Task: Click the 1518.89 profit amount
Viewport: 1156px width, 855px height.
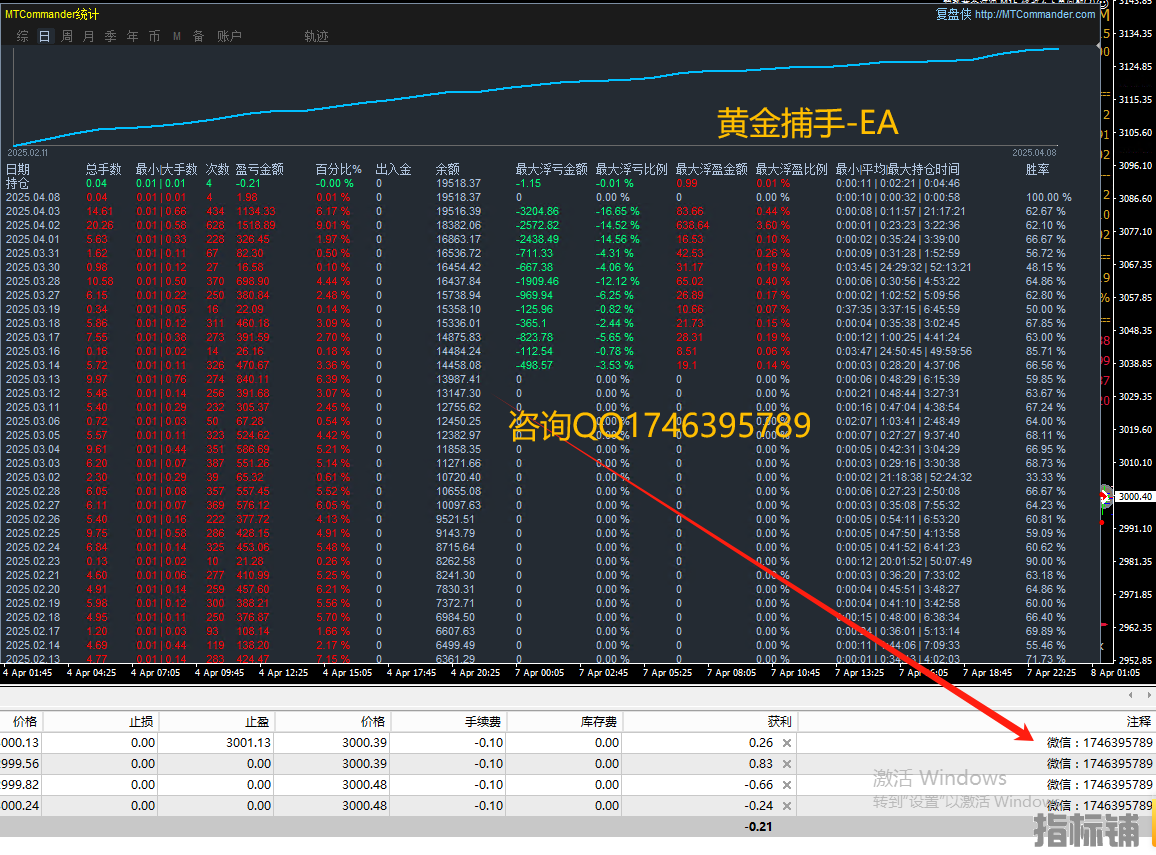Action: tap(256, 226)
